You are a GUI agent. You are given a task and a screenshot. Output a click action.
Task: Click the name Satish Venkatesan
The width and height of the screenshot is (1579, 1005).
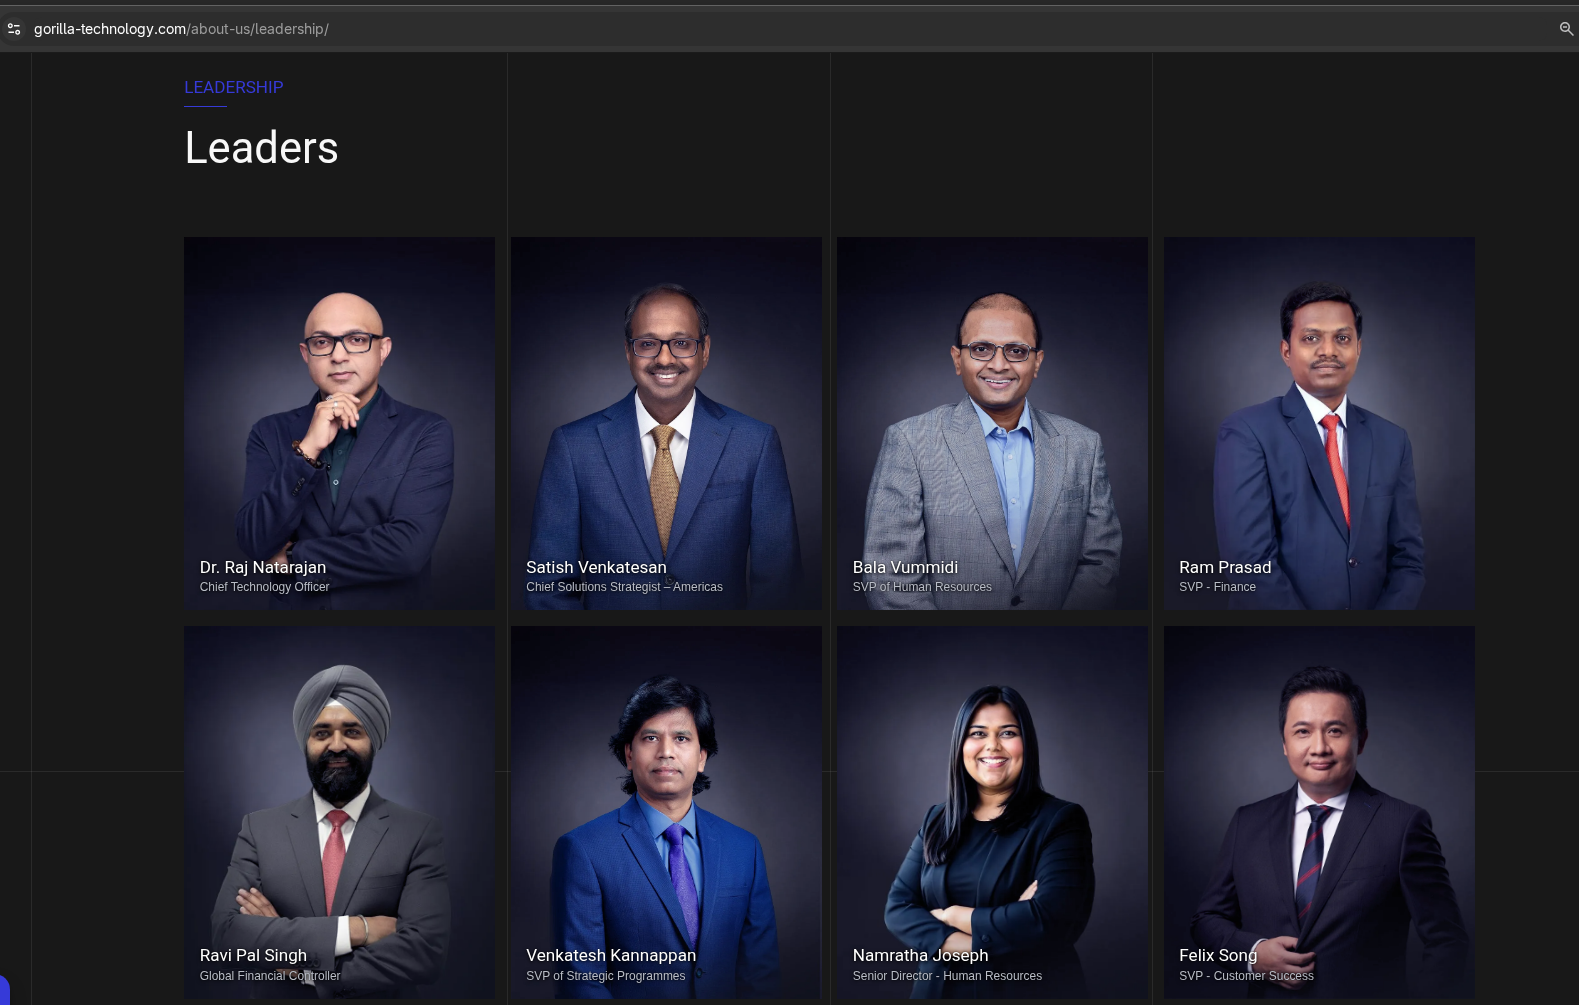pyautogui.click(x=596, y=567)
